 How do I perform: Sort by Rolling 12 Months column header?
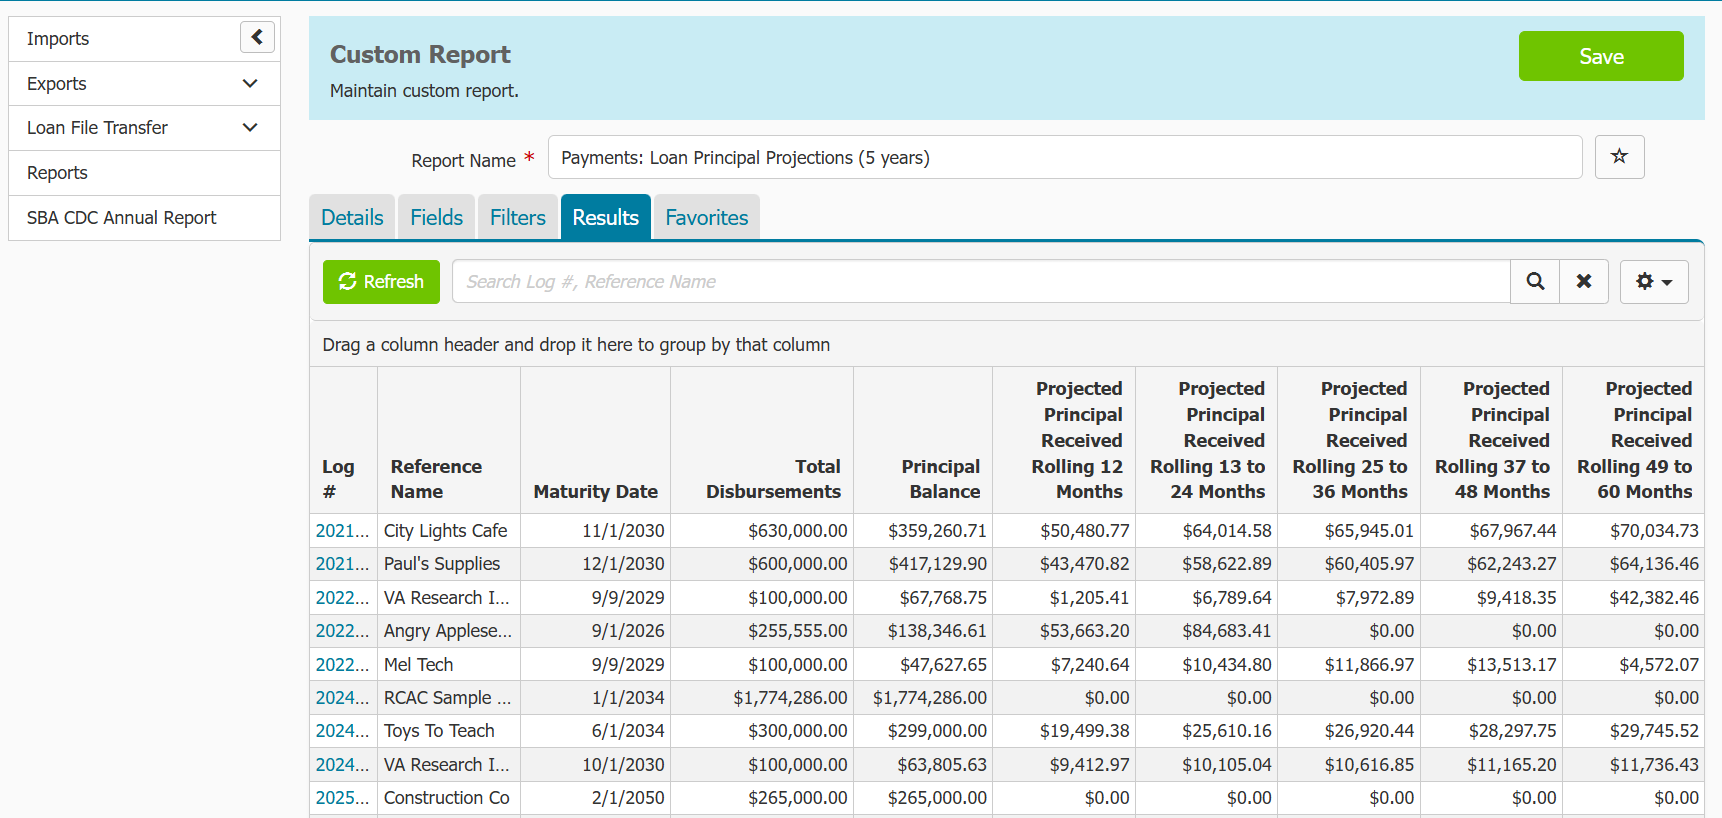pos(1064,440)
